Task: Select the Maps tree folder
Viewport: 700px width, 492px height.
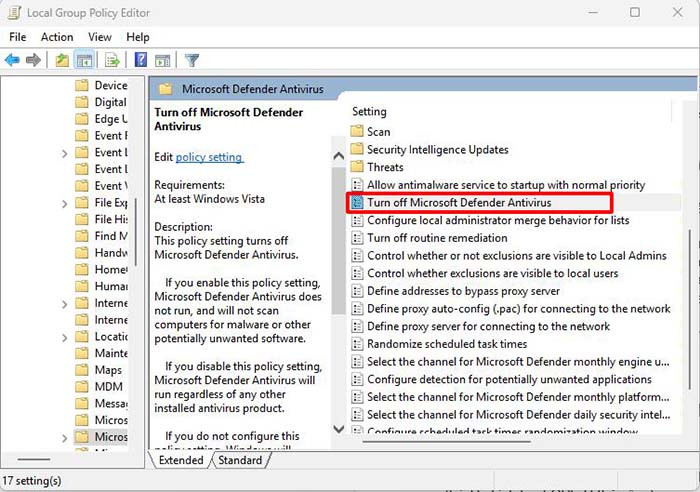Action: pos(98,370)
